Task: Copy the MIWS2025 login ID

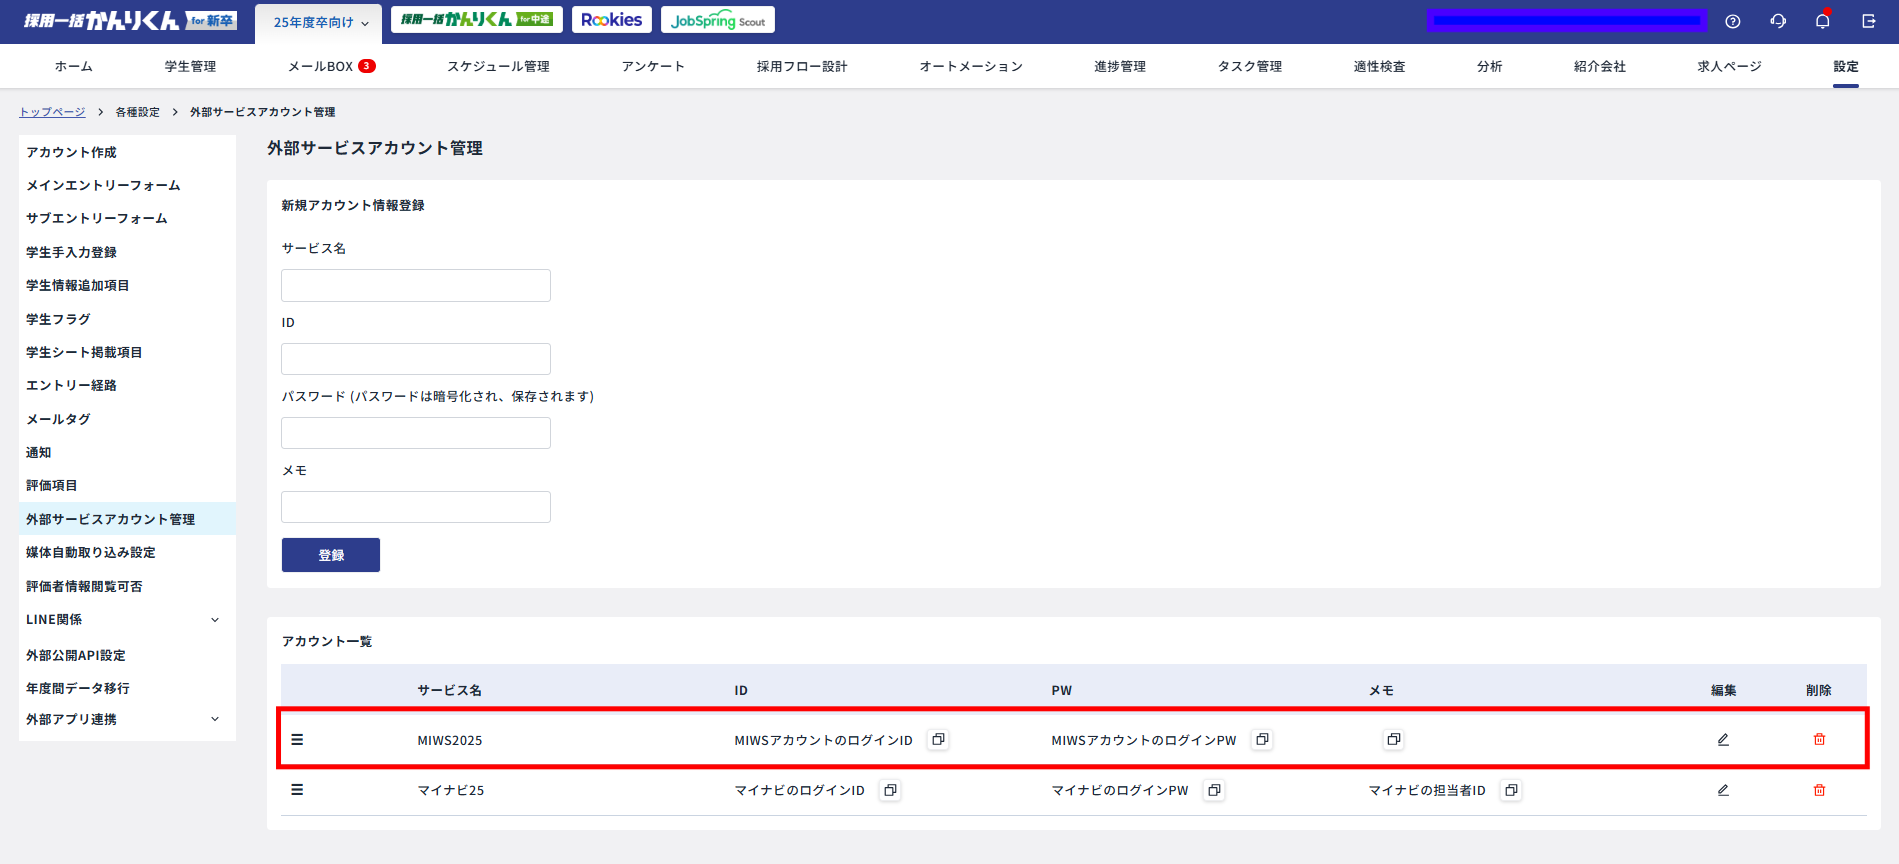Action: coord(938,740)
